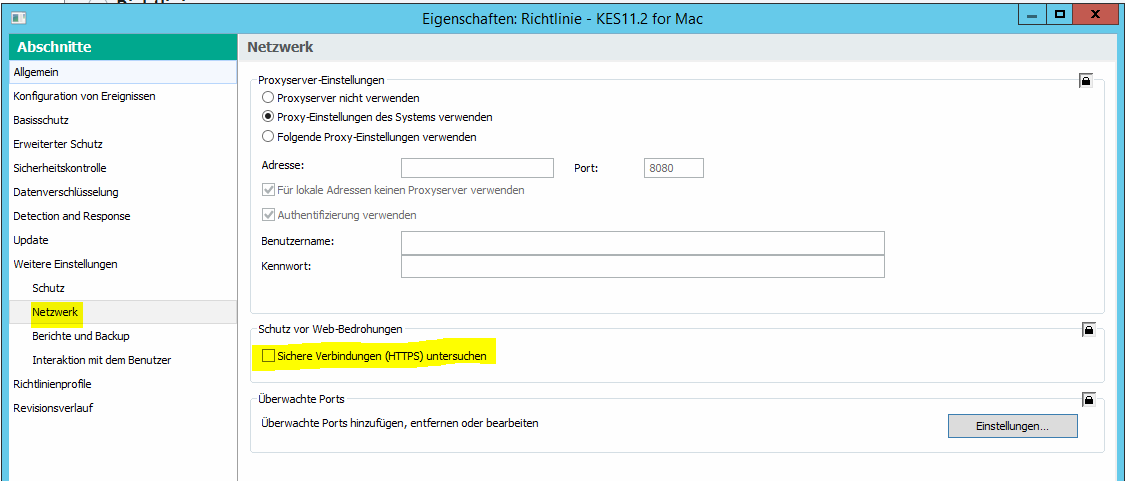This screenshot has width=1125, height=481.
Task: Focus the Benutzername text field
Action: click(x=643, y=243)
